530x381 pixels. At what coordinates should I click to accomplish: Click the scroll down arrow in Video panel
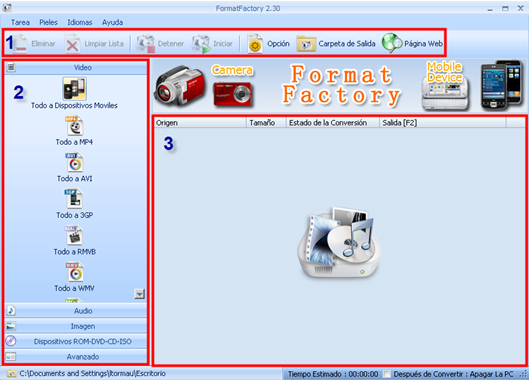(139, 294)
